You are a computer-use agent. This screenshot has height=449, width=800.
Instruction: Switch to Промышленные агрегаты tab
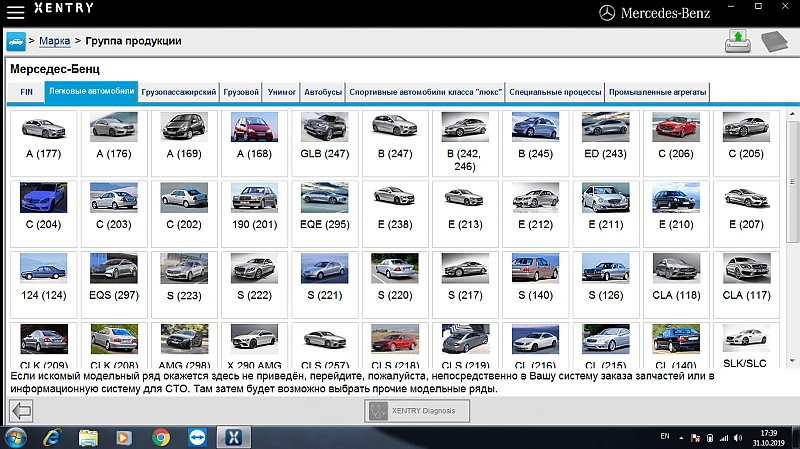pos(657,92)
